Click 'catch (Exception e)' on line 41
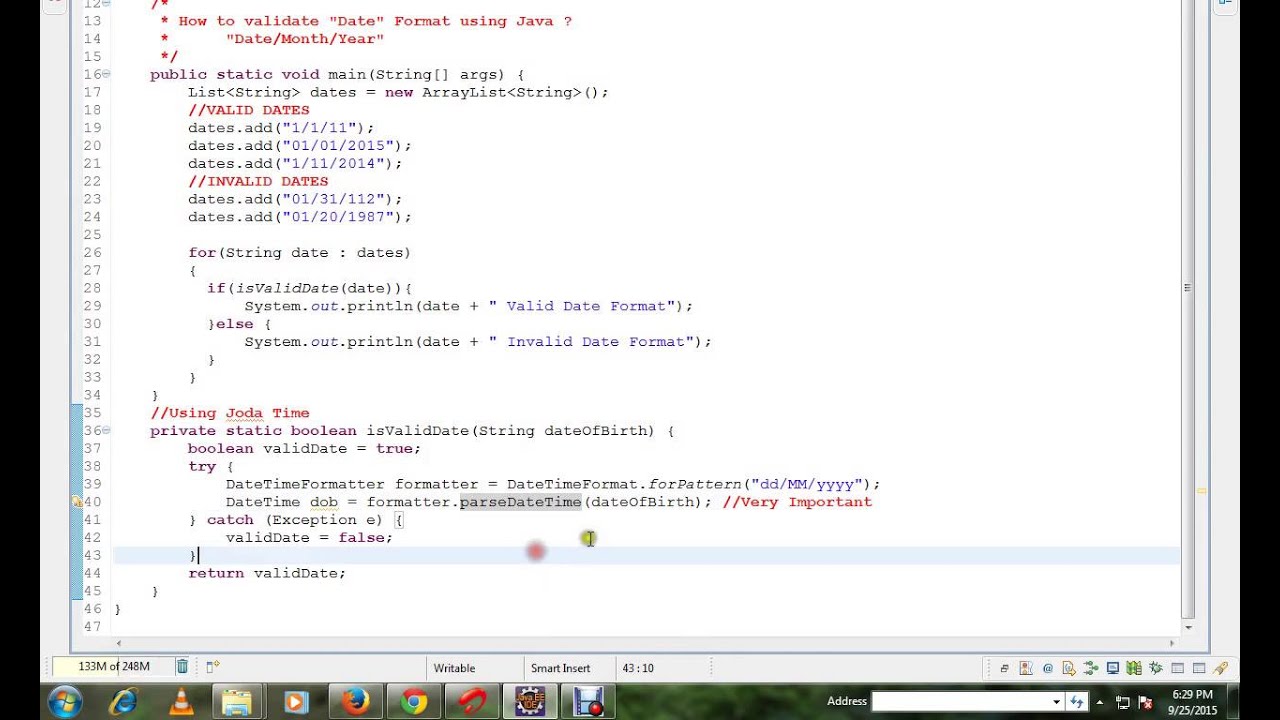Screen dimensions: 1280x720 coord(295,520)
